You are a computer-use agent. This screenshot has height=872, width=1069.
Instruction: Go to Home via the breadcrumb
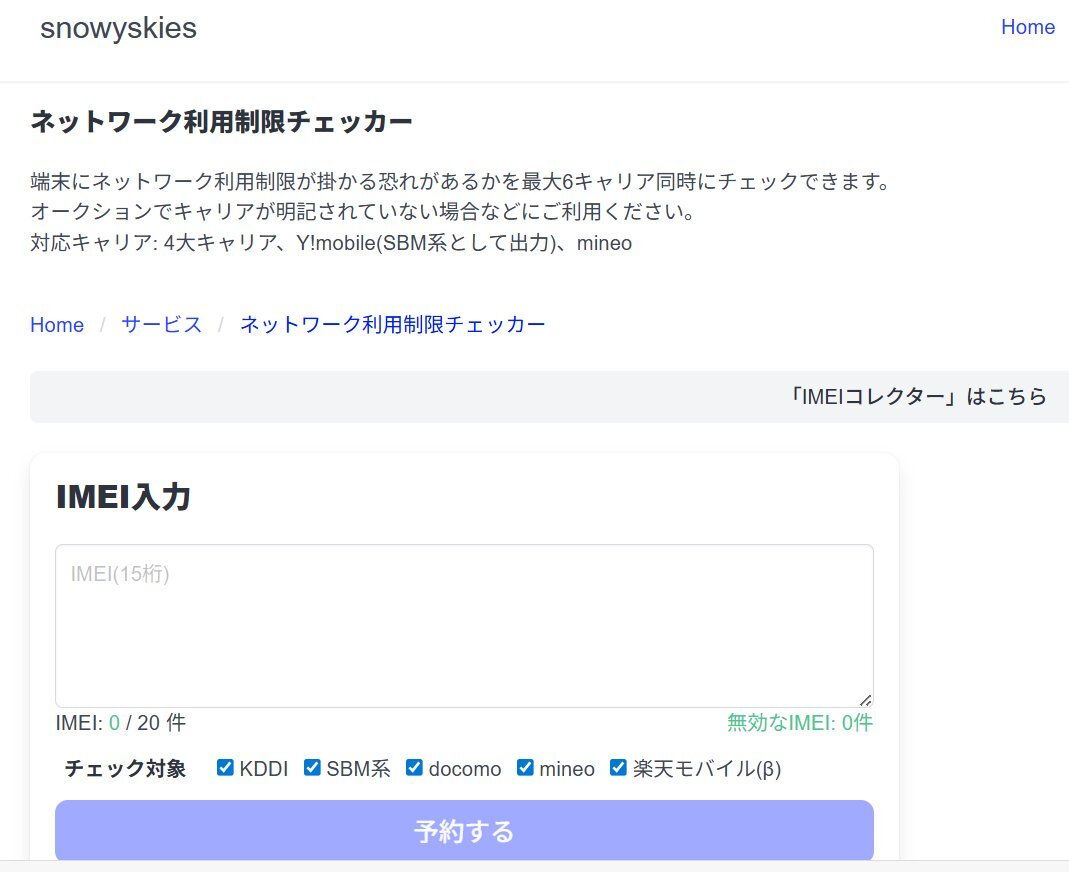point(57,325)
